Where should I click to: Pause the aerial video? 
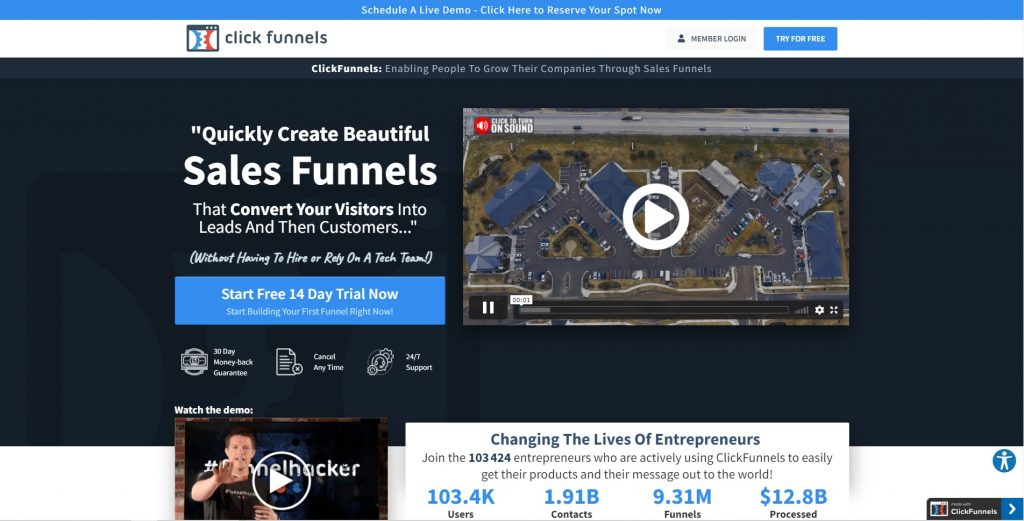[488, 308]
